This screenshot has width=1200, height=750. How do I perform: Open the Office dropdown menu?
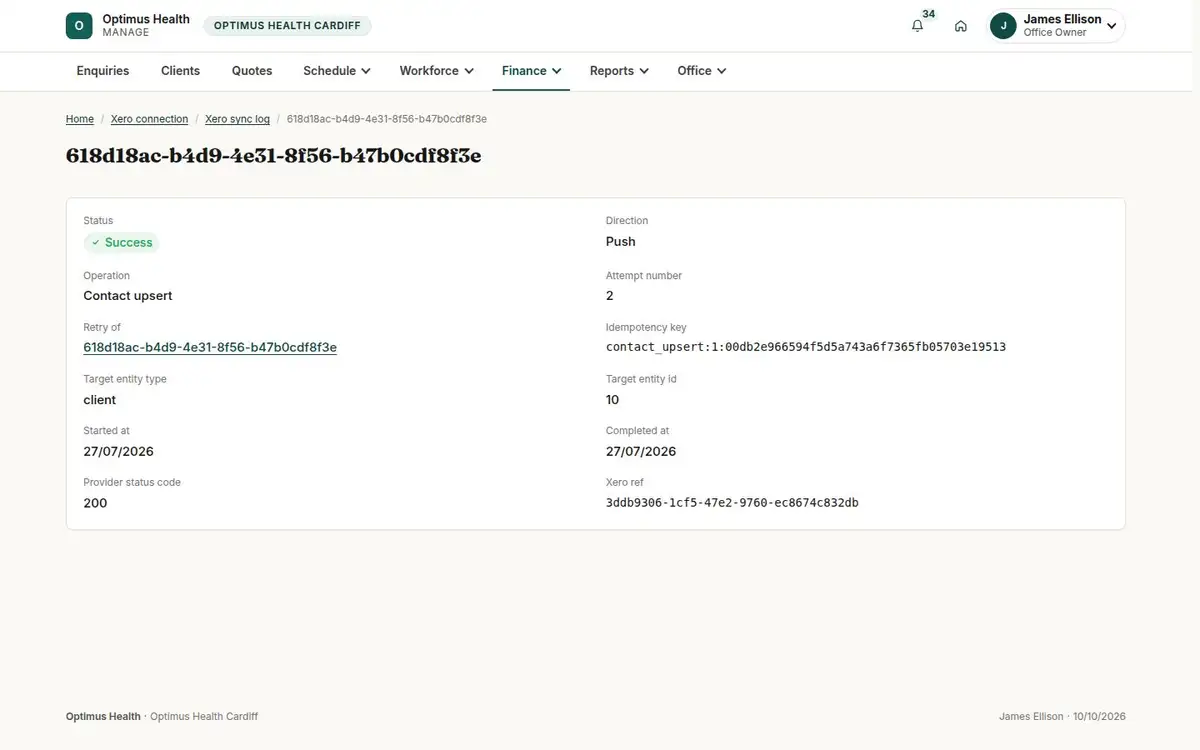coord(701,71)
